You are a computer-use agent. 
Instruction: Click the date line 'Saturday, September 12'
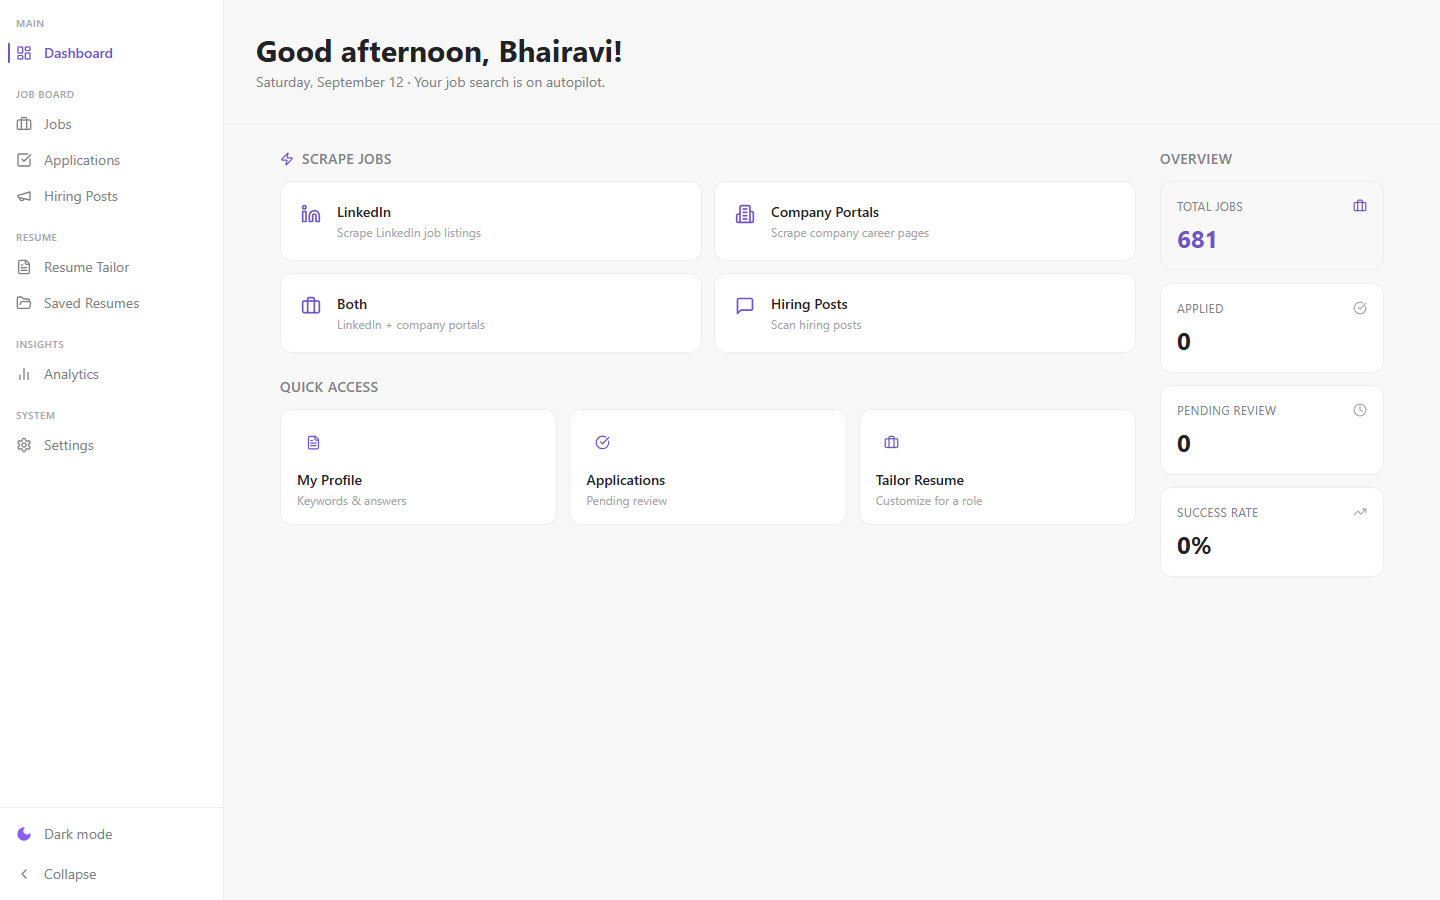[x=330, y=82]
